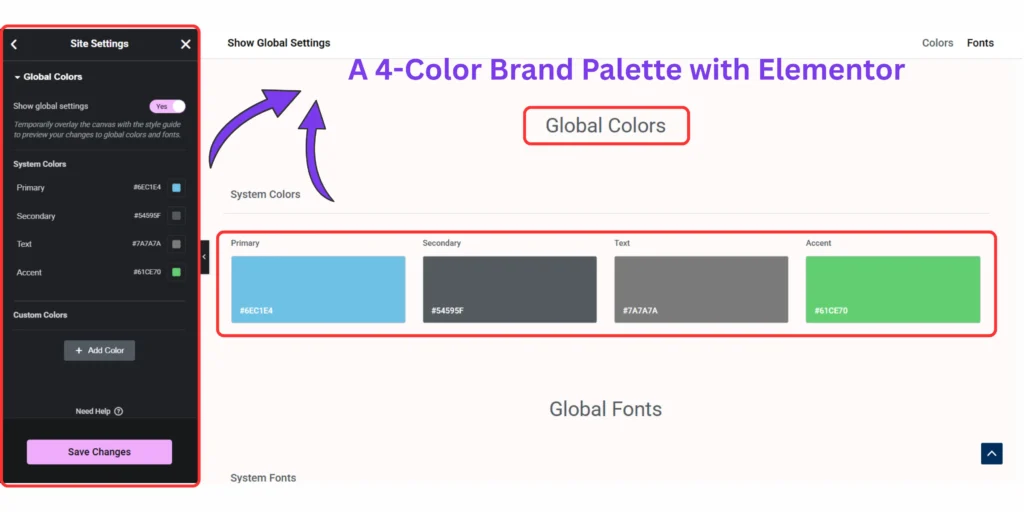Switch to the Colors tab in the preview
The image size is (1024, 512).
938,43
